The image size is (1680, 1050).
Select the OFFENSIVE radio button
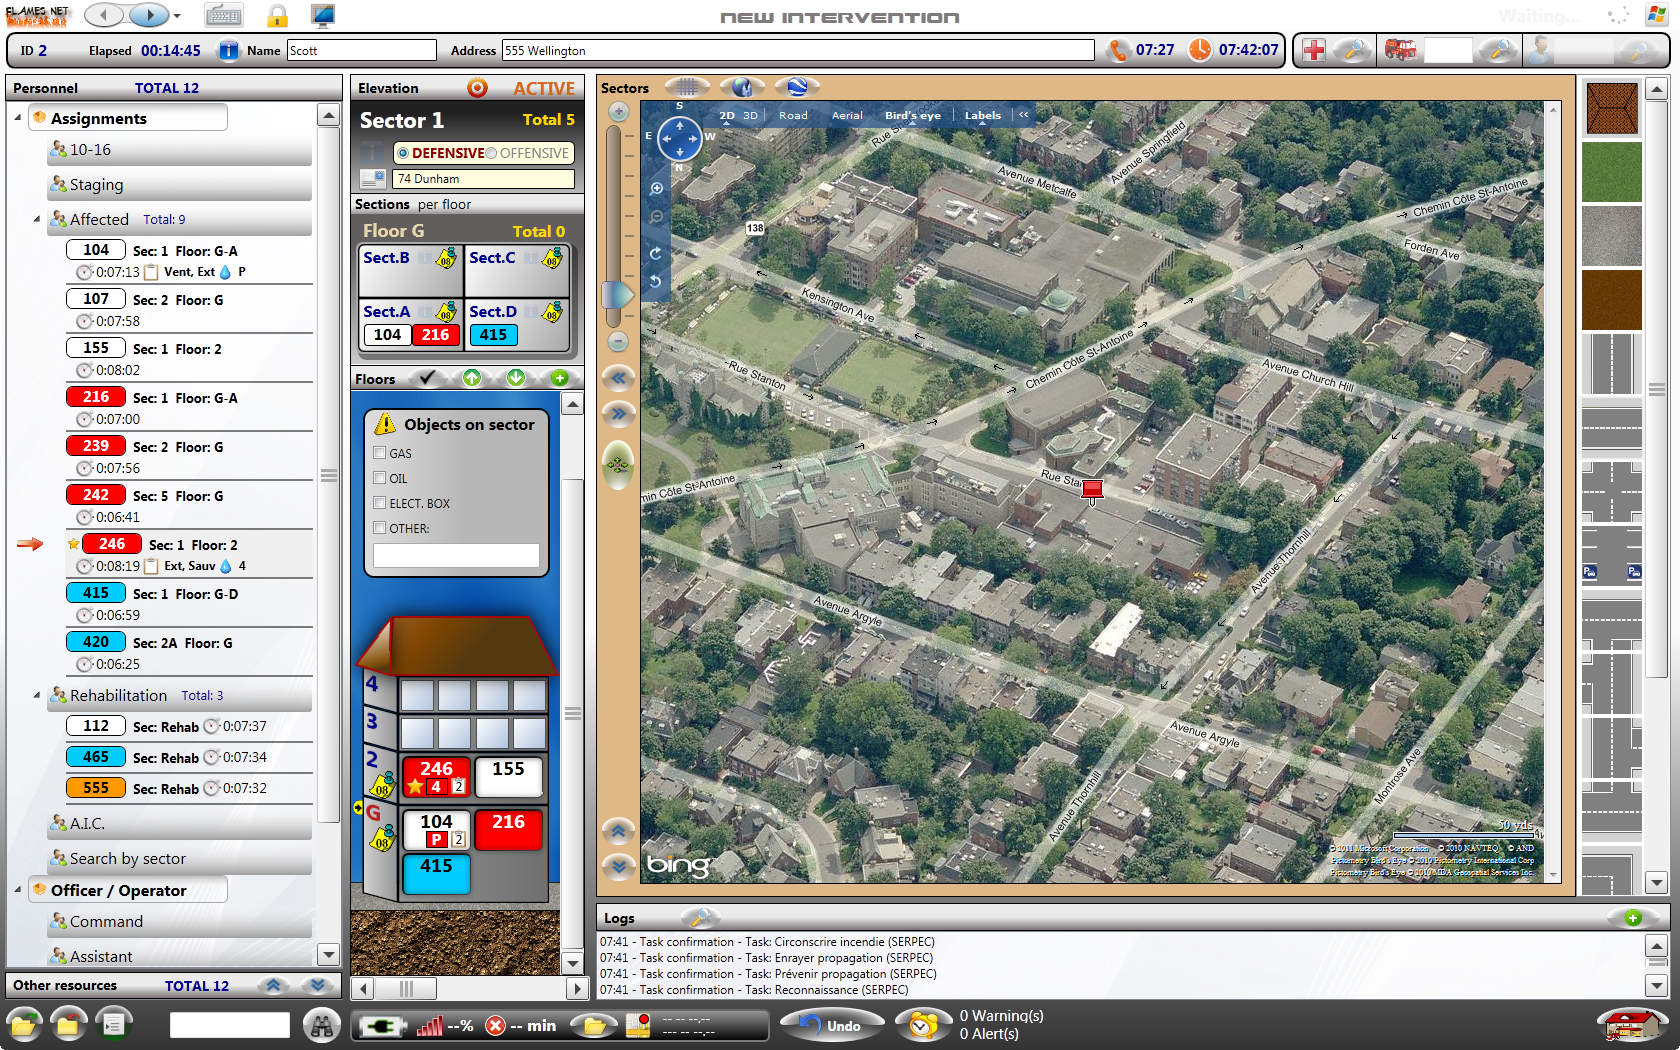point(491,153)
